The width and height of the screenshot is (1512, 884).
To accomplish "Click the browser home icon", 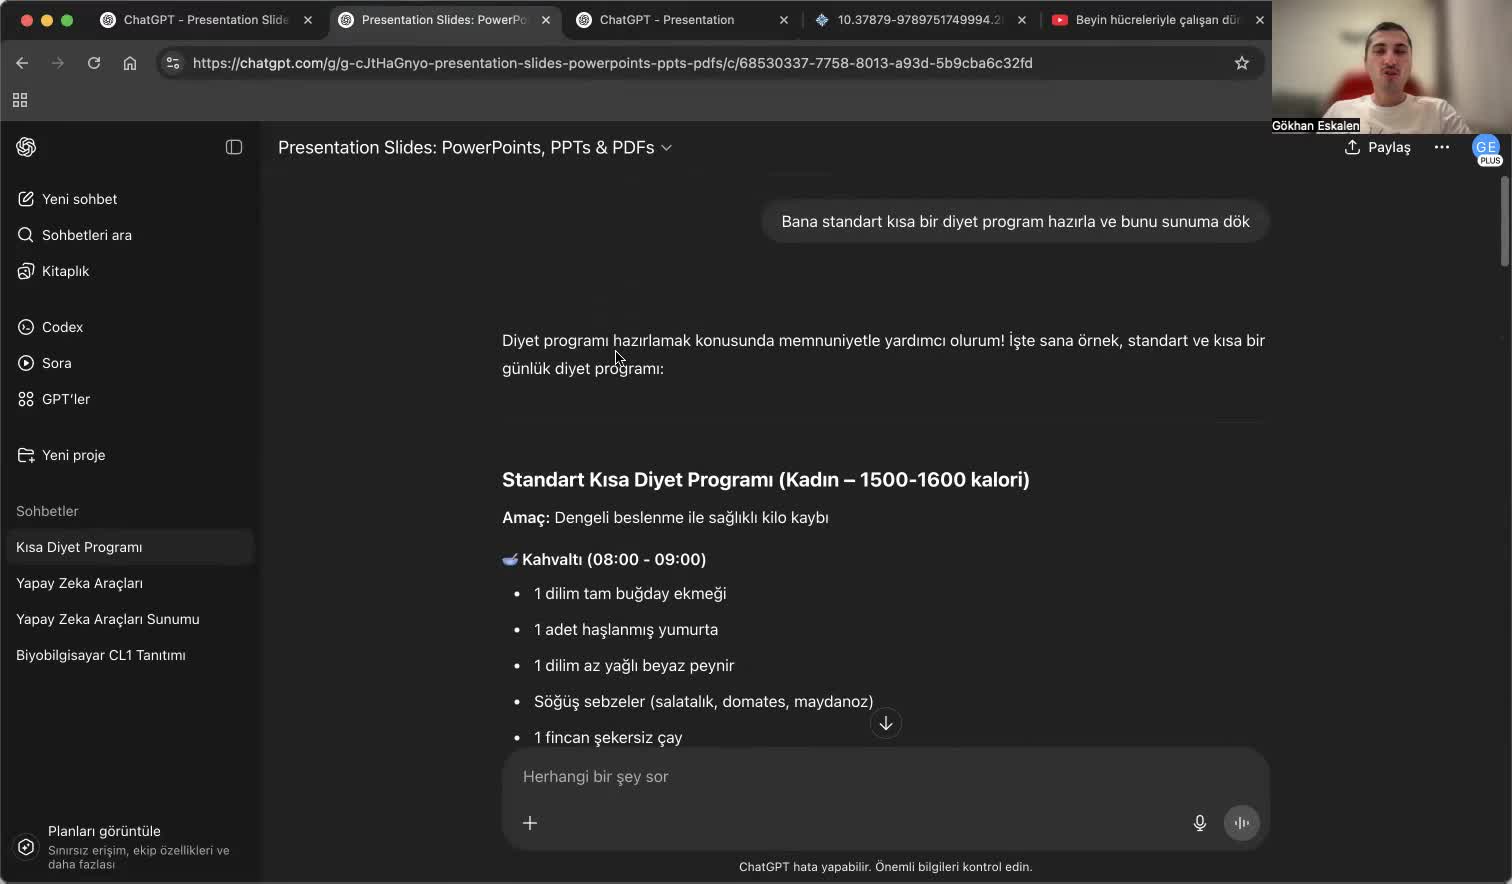I will (130, 63).
